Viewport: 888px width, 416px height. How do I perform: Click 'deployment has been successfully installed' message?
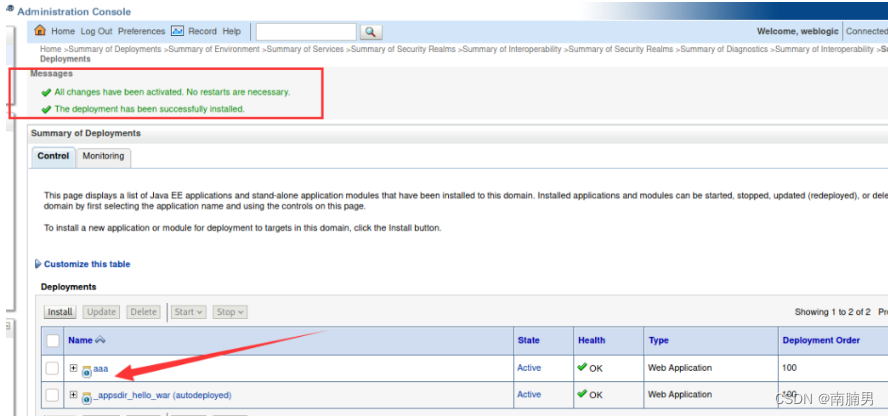[150, 109]
